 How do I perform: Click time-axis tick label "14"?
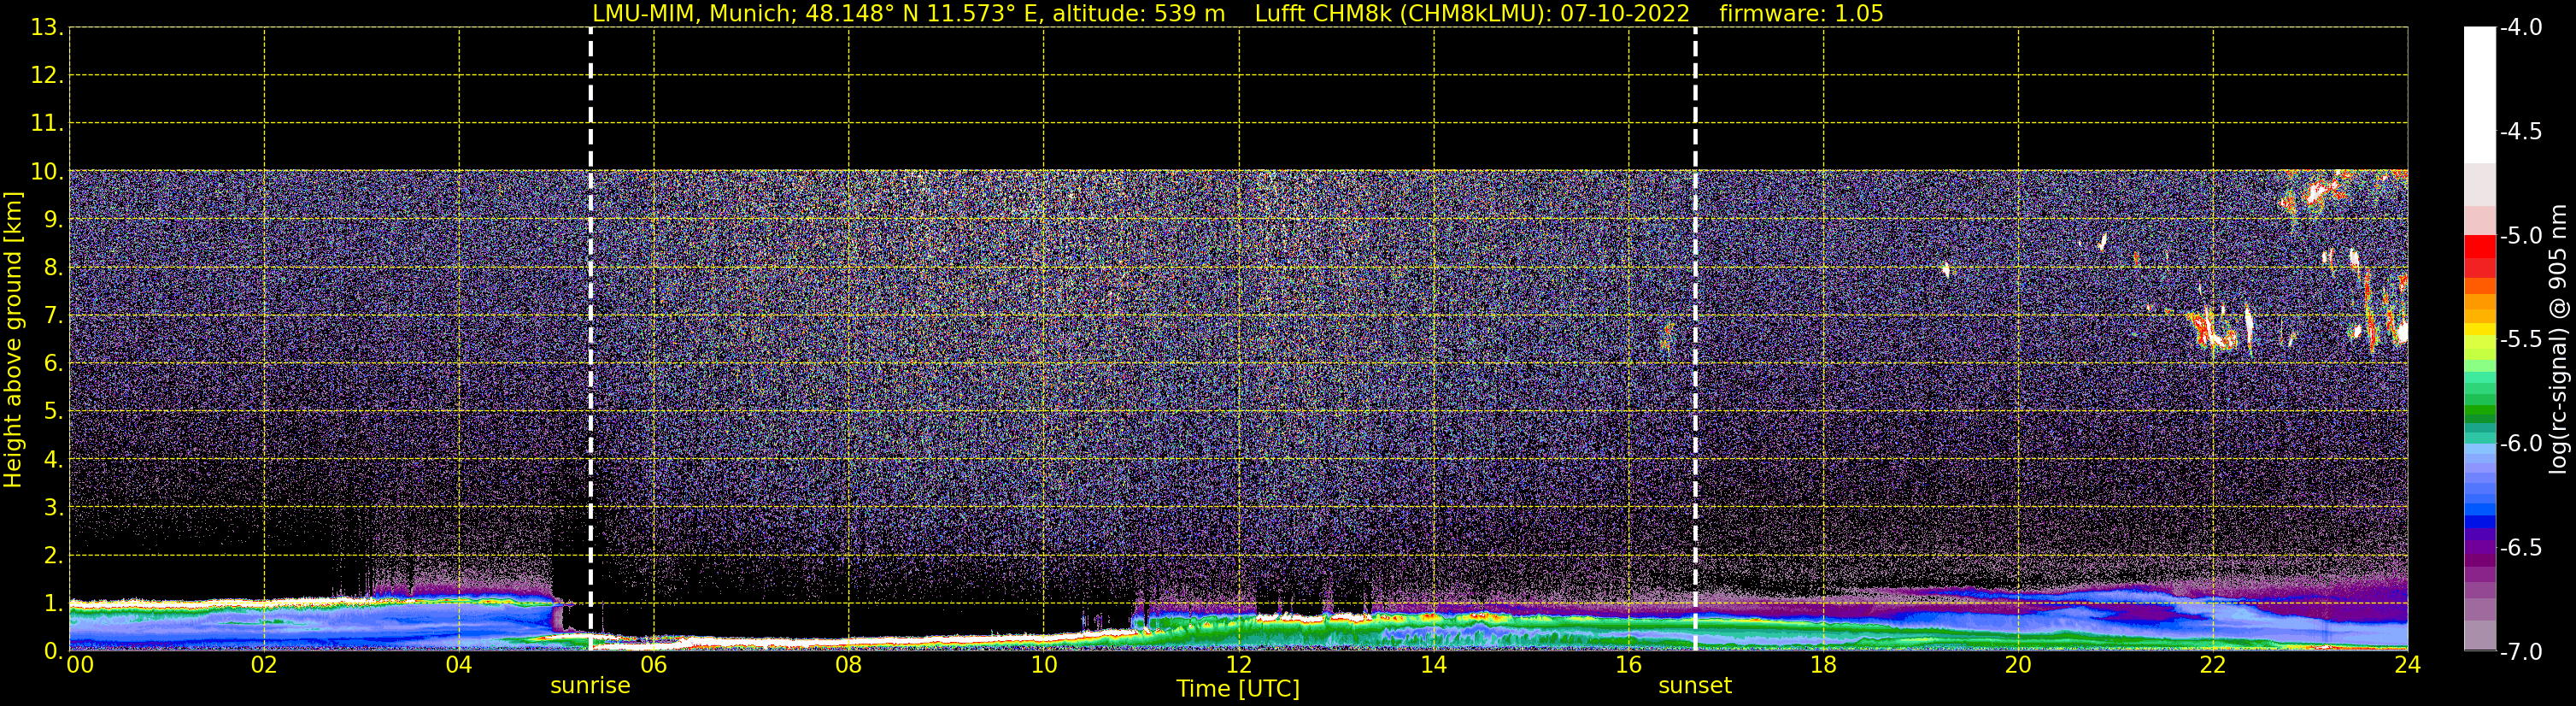tap(1434, 666)
